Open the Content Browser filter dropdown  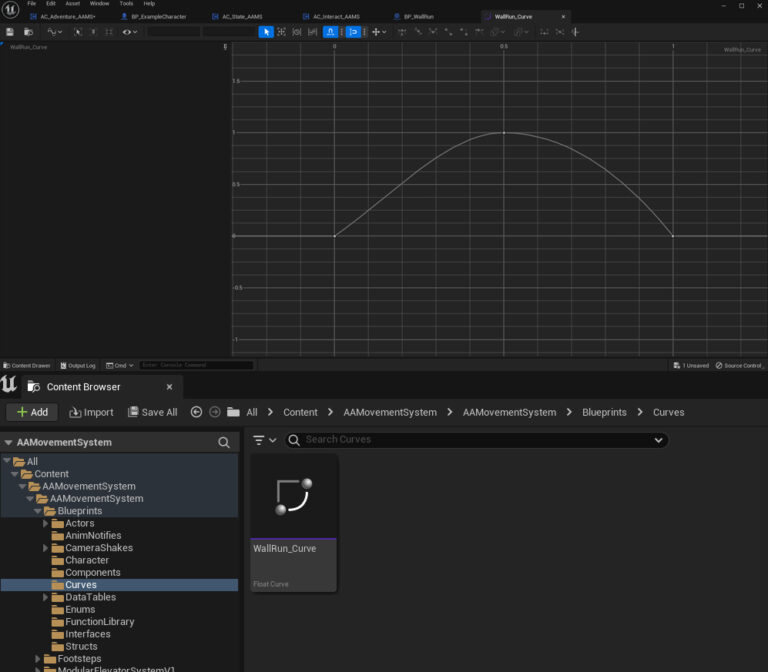point(265,440)
